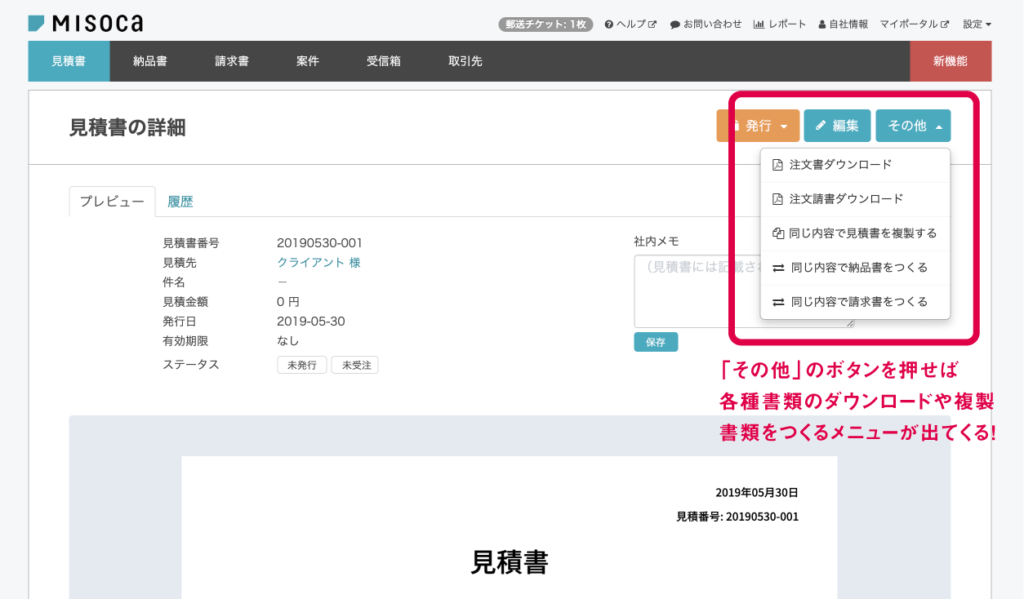Switch to the 履歴 tab

180,202
